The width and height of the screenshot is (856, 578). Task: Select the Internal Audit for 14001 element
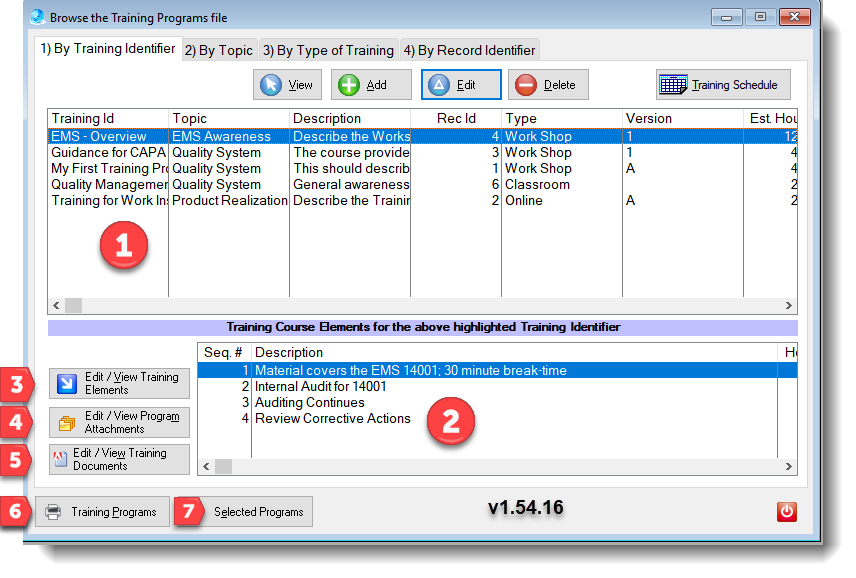pos(320,387)
